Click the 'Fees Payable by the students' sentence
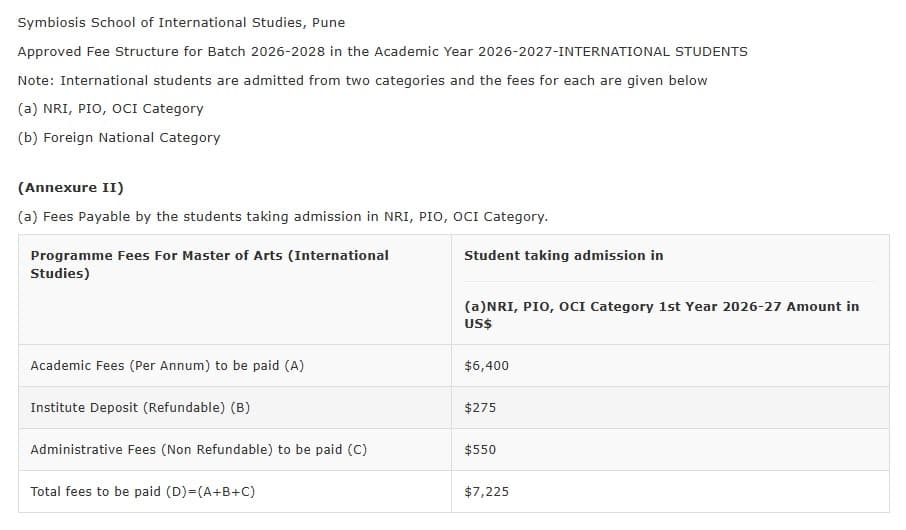 [282, 216]
